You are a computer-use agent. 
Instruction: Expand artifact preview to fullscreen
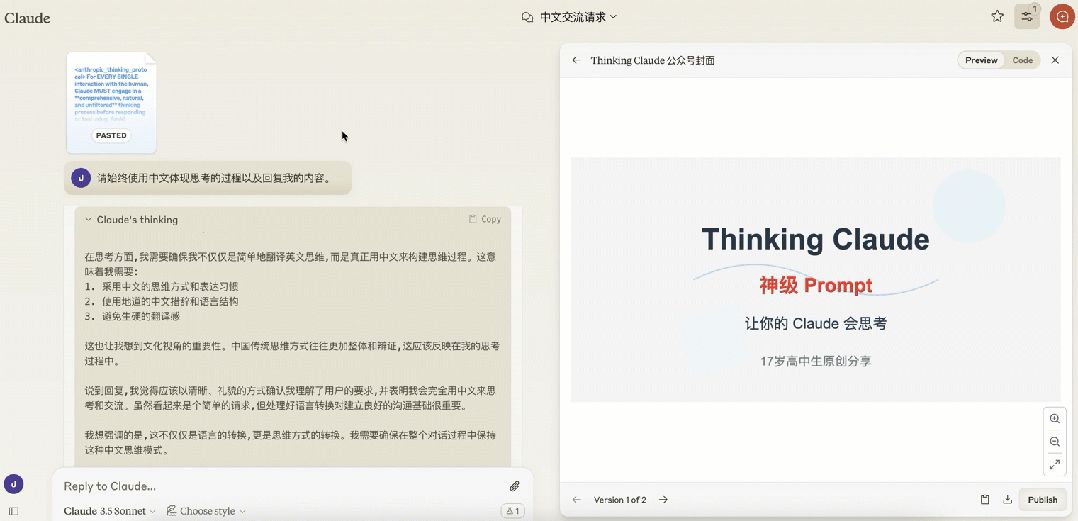click(x=1055, y=465)
